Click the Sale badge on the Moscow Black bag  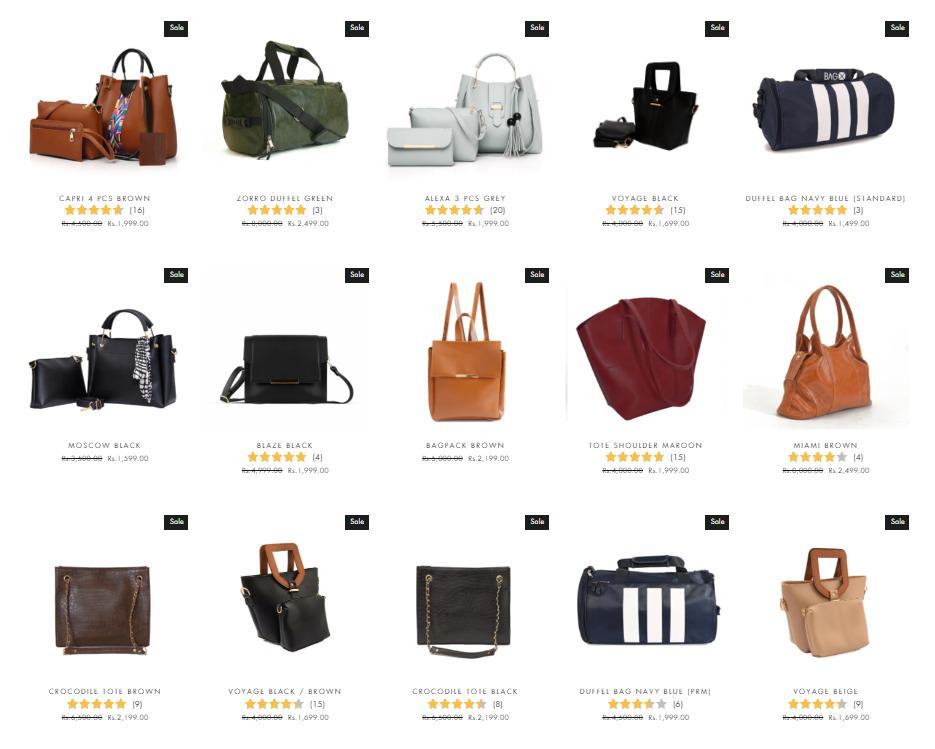click(176, 274)
